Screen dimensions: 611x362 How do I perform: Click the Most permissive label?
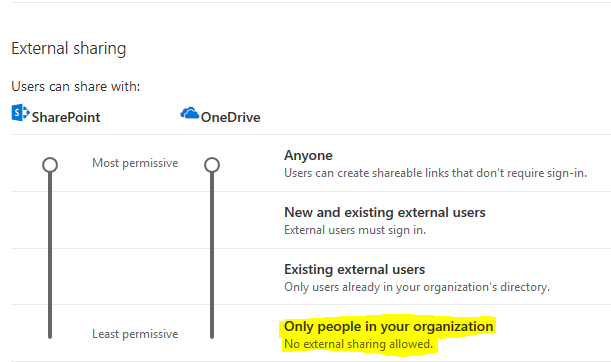pyautogui.click(x=135, y=163)
